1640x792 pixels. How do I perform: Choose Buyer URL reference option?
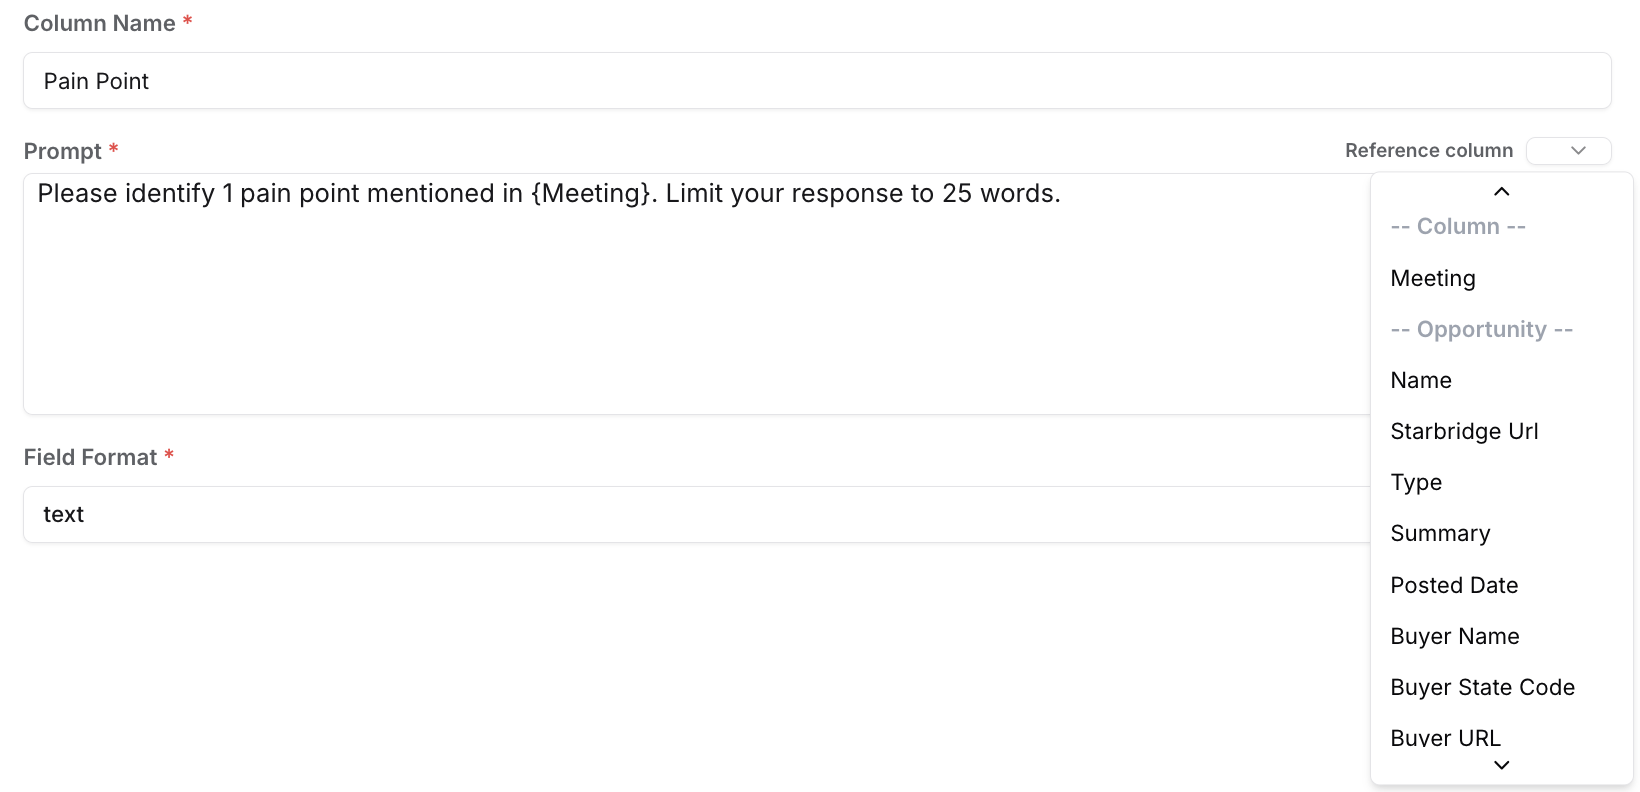click(x=1445, y=738)
